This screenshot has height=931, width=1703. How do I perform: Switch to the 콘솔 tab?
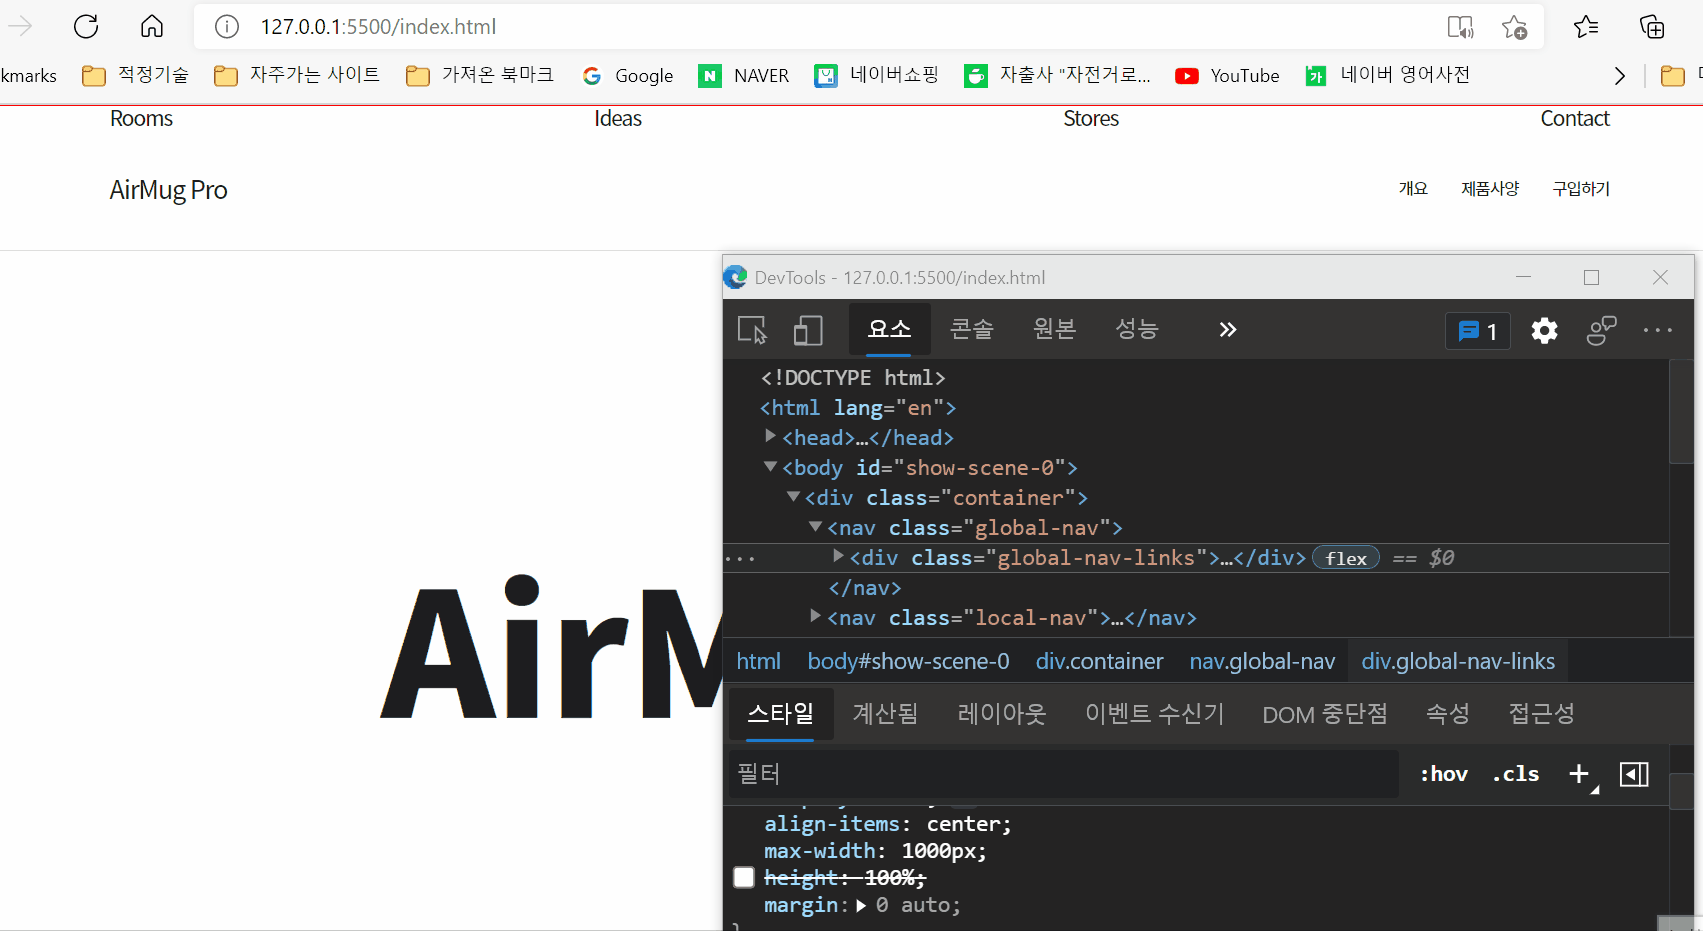tap(971, 329)
